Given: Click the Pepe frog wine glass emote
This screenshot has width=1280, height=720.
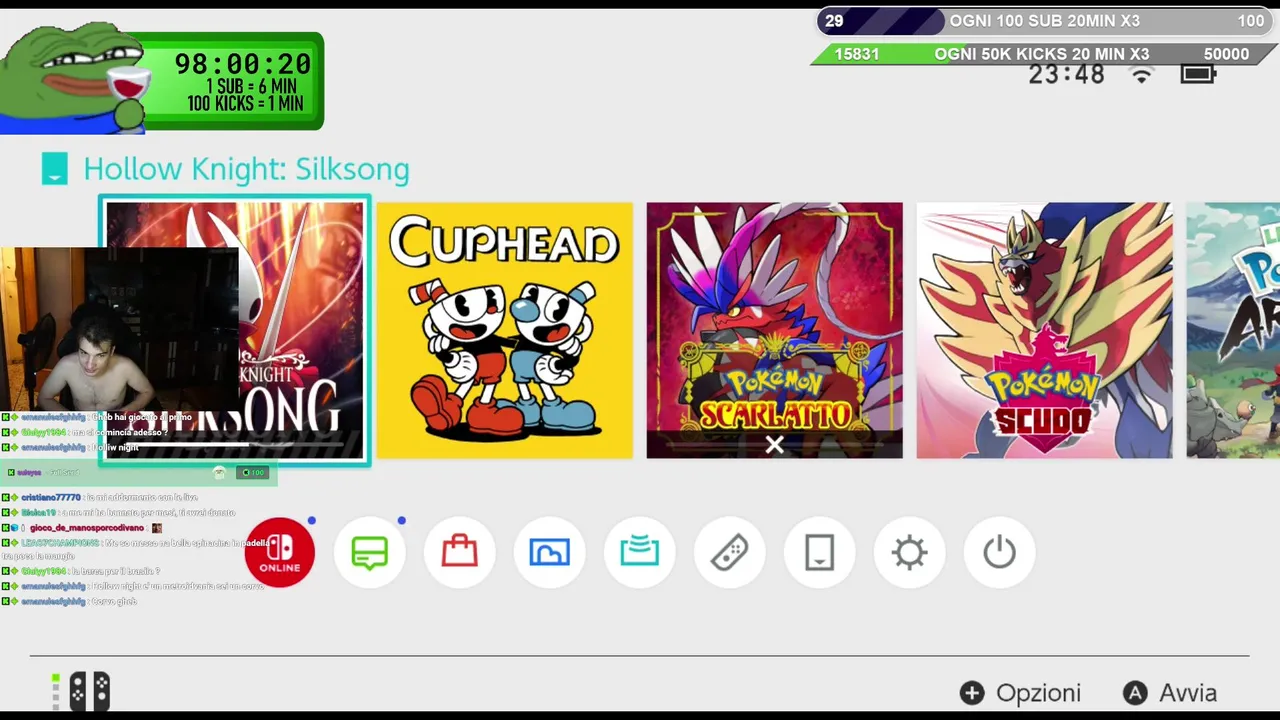Looking at the screenshot, I should (x=75, y=78).
